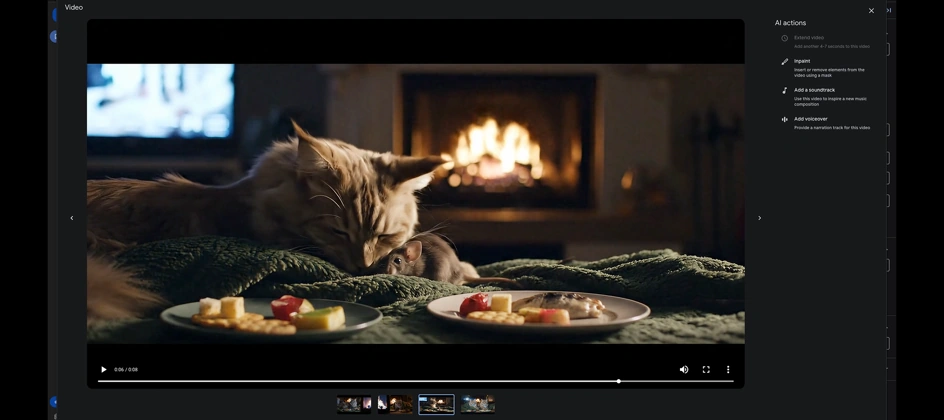Enter fullscreen mode for the video
The image size is (944, 420).
tap(706, 370)
